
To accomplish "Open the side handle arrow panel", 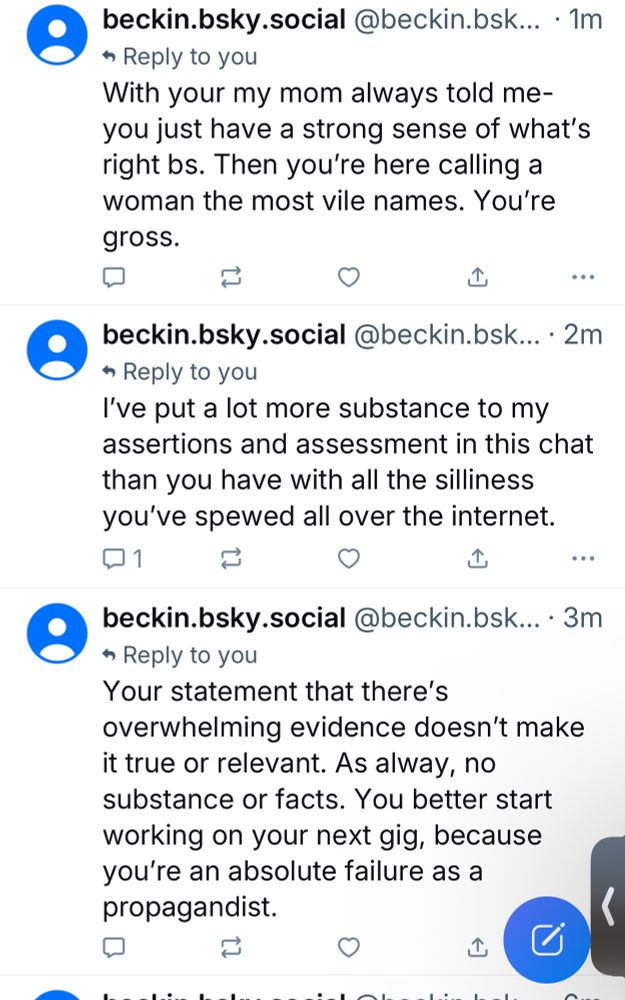I will pos(608,905).
